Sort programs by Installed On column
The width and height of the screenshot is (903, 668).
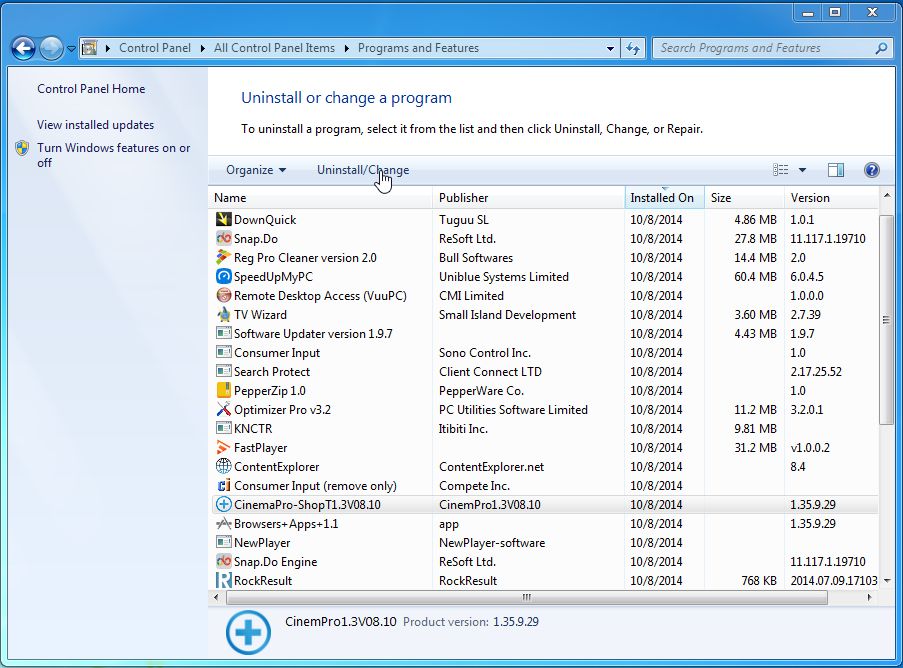pos(662,198)
